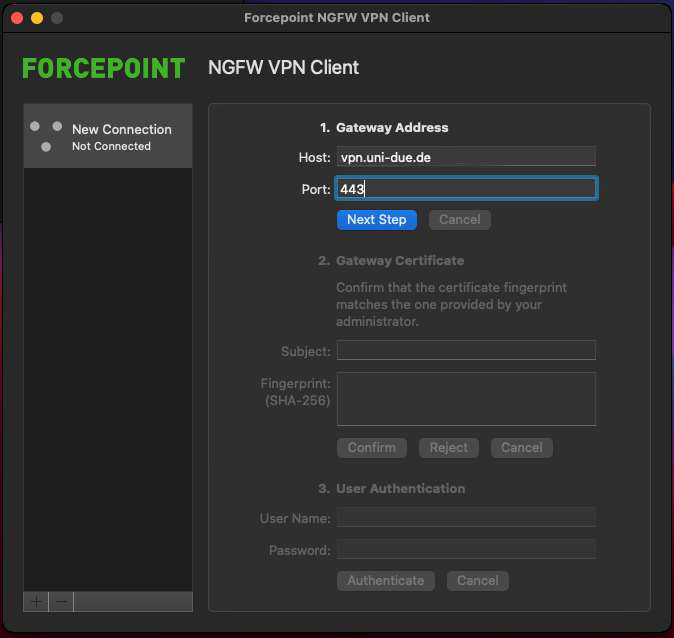This screenshot has height=638, width=674.
Task: Reject the gateway certificate
Action: (x=448, y=448)
